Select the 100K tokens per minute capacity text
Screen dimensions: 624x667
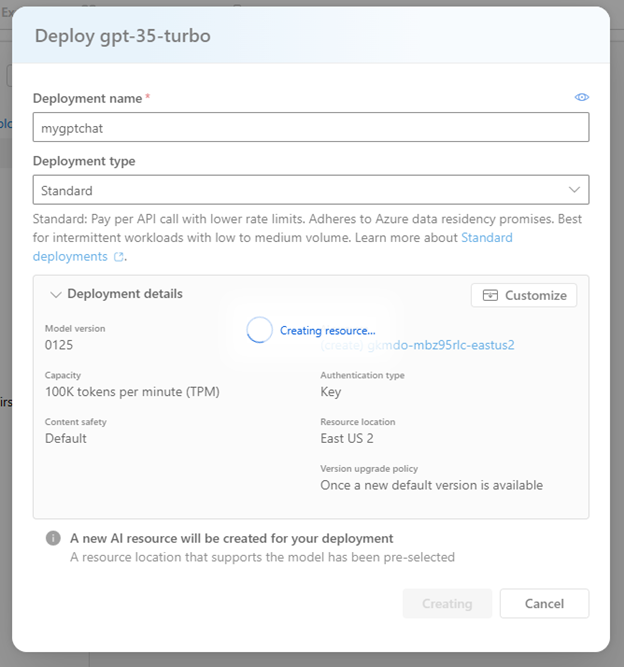132,391
